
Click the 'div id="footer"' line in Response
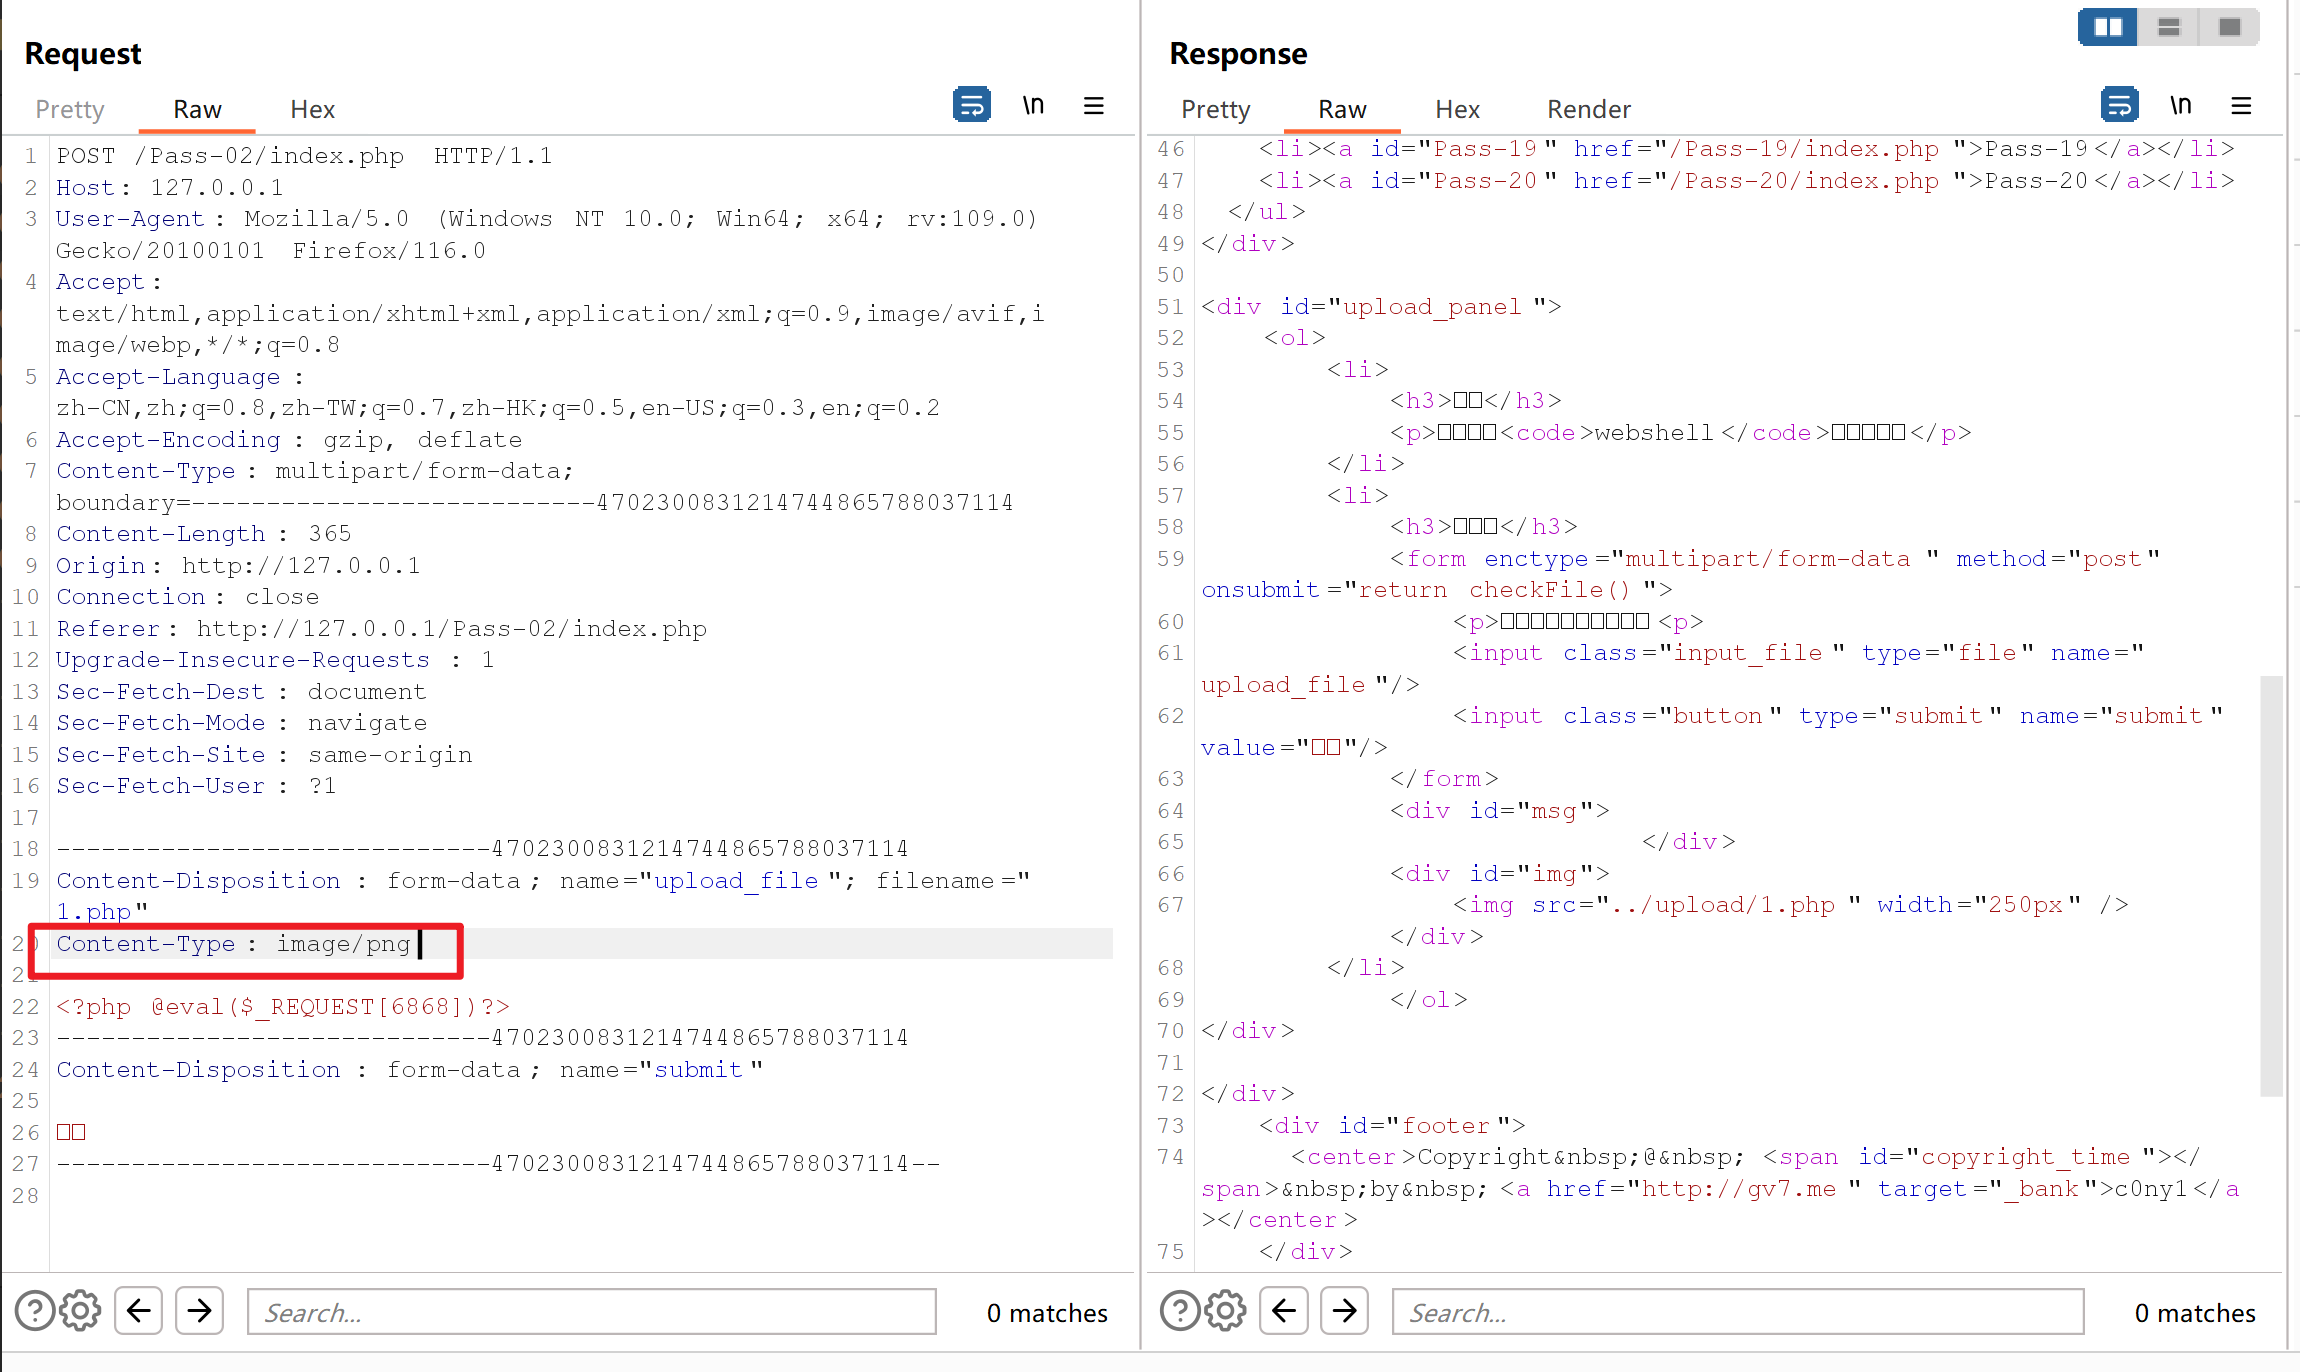[1392, 1126]
